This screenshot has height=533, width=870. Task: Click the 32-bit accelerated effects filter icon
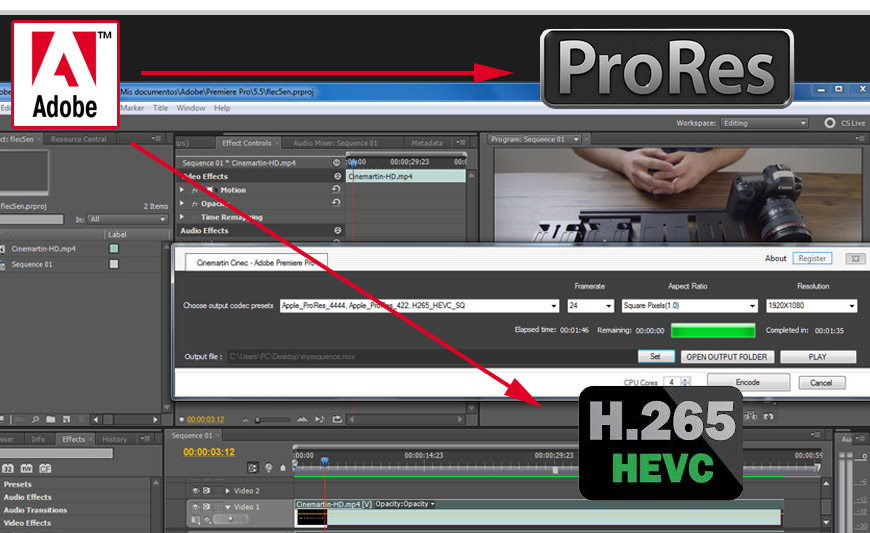(8, 468)
